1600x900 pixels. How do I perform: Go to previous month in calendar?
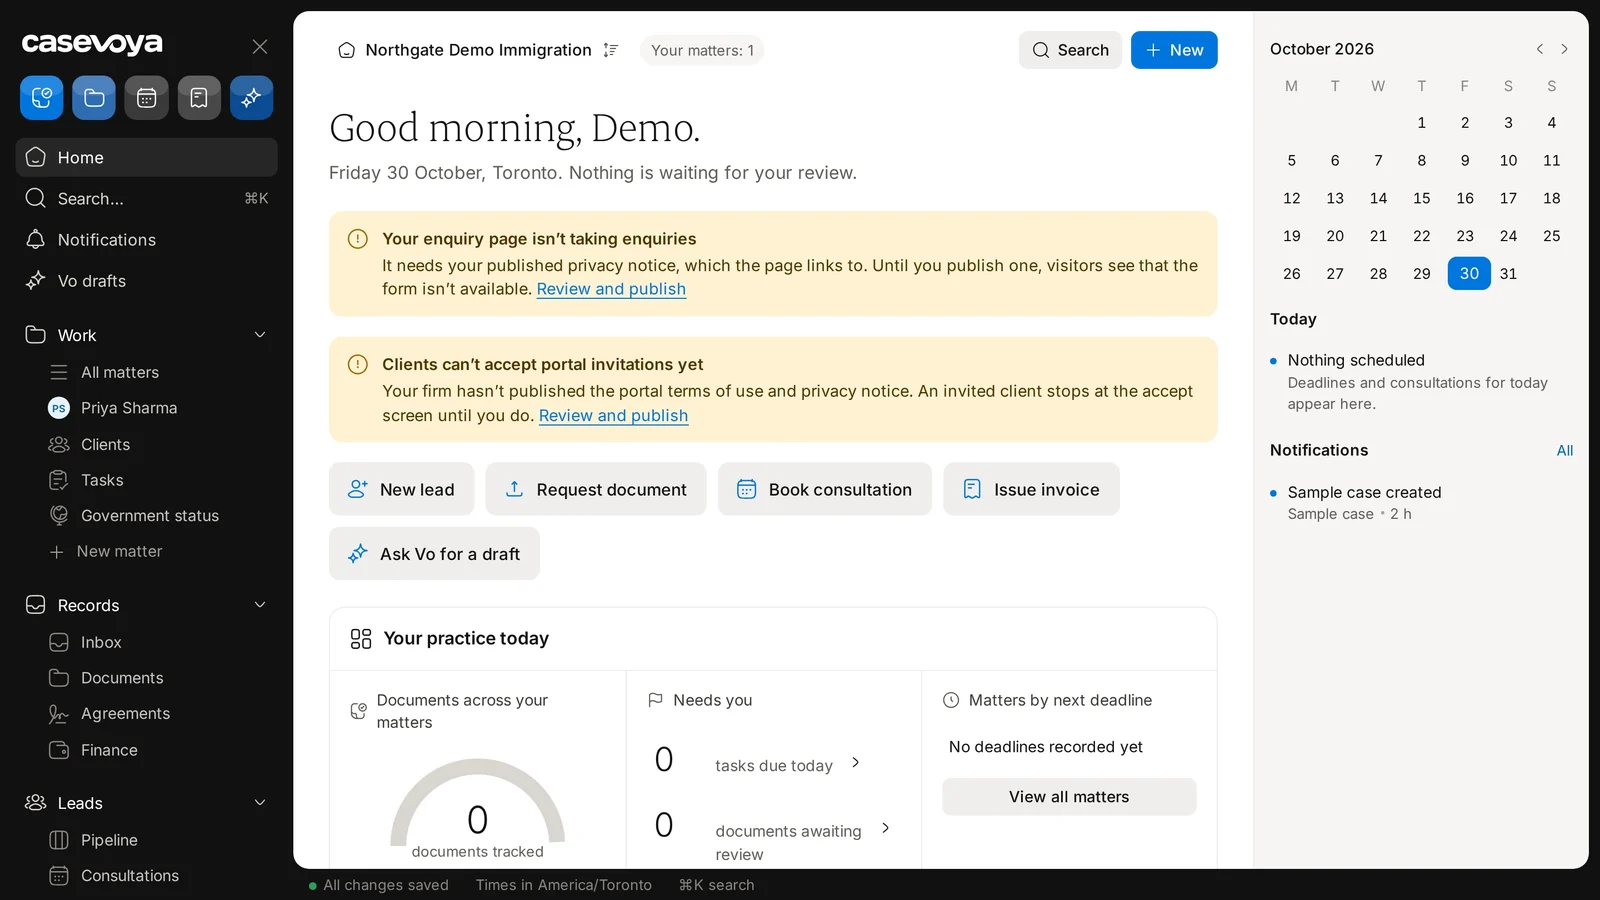[x=1540, y=49]
